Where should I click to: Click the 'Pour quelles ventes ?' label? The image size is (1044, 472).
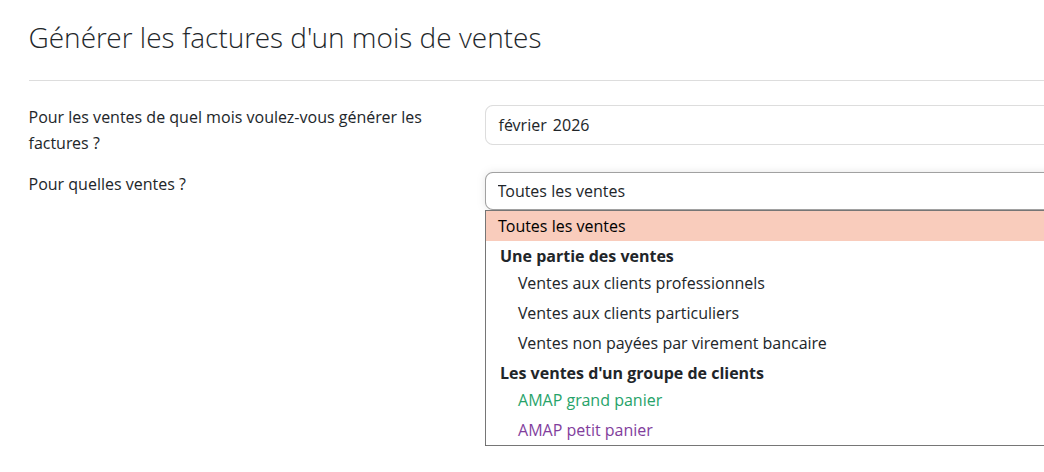pyautogui.click(x=108, y=184)
